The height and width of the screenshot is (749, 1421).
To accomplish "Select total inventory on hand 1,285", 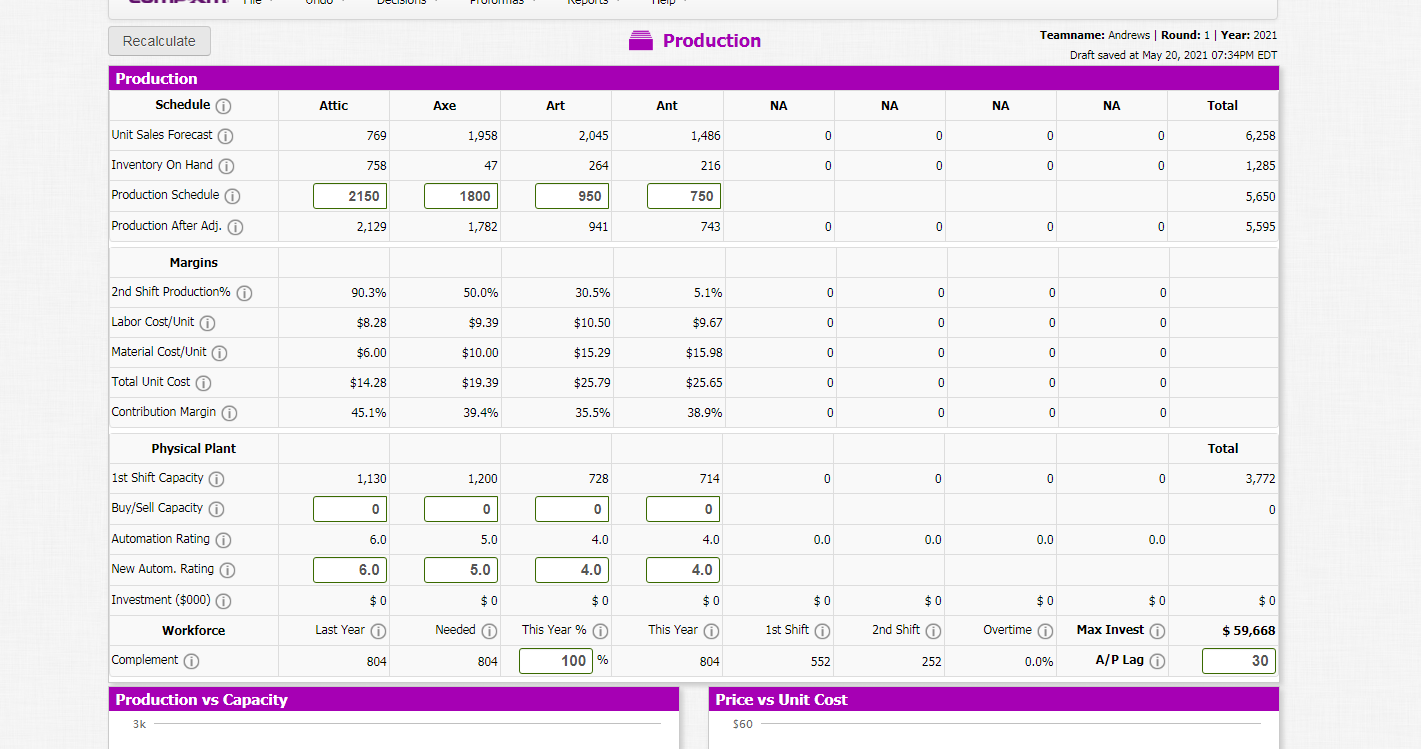I will click(x=1260, y=166).
